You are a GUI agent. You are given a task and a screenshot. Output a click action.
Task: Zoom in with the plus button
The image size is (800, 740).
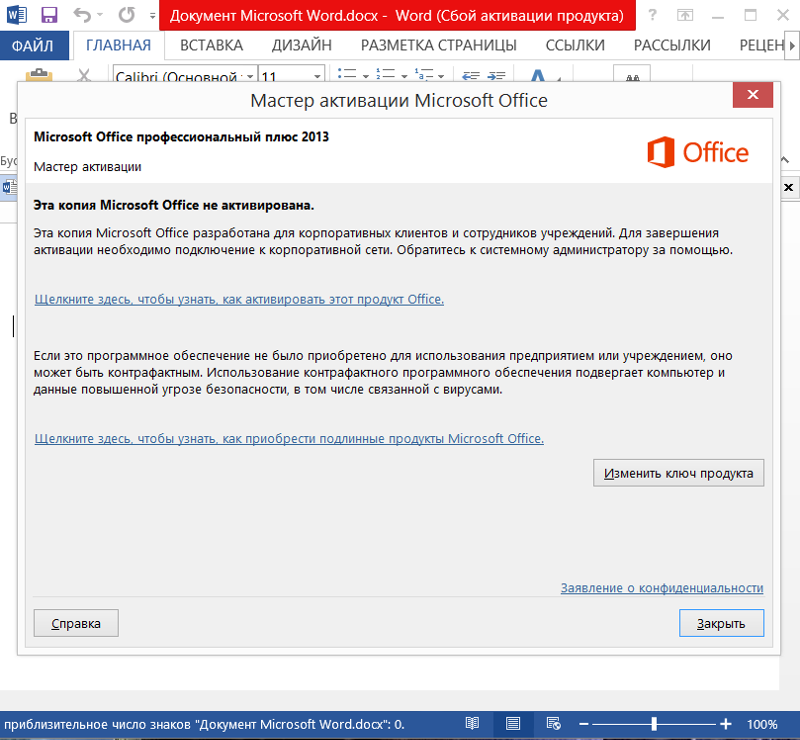click(x=726, y=724)
